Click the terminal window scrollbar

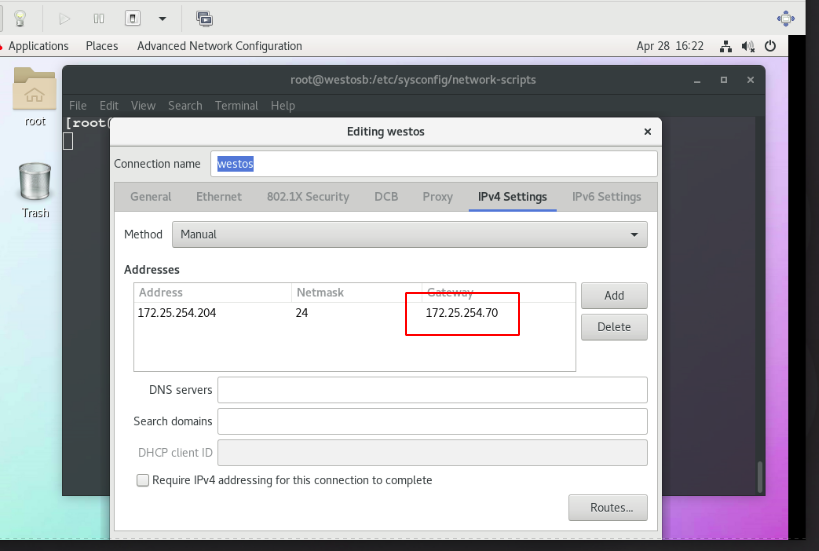760,476
